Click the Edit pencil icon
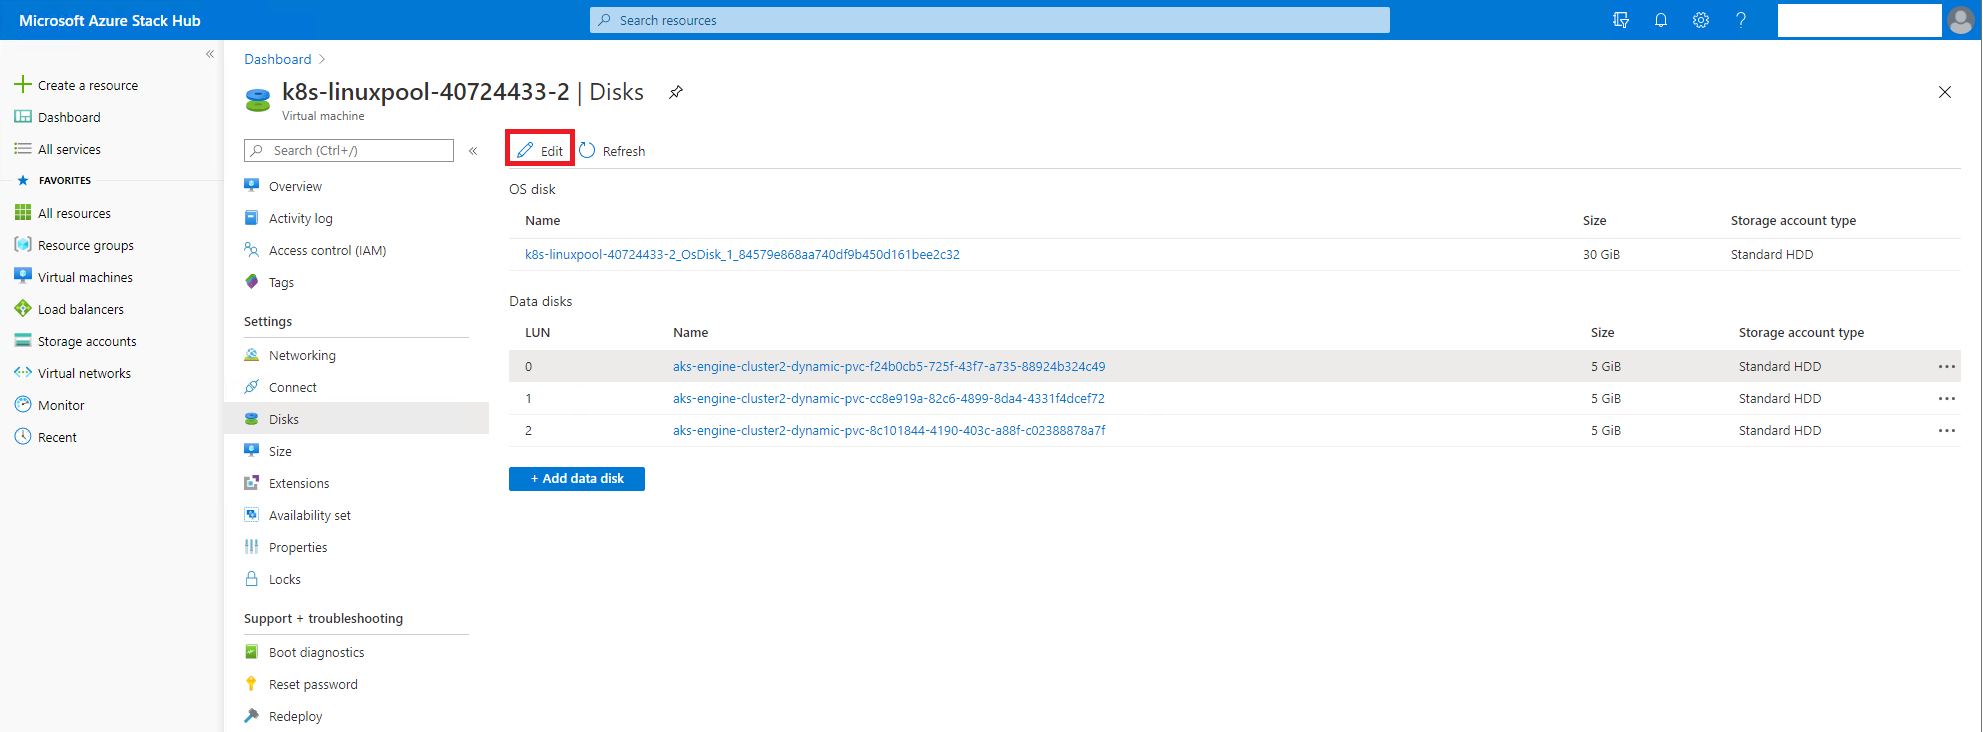The height and width of the screenshot is (732, 1983). (x=525, y=150)
